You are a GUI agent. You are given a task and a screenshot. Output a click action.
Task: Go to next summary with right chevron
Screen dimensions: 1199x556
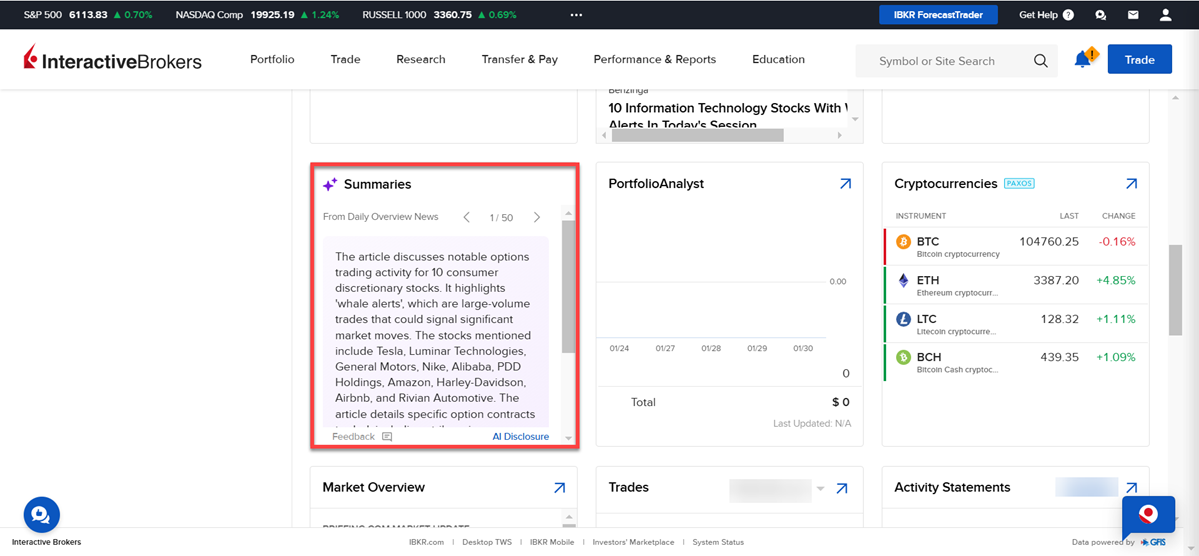pos(537,217)
